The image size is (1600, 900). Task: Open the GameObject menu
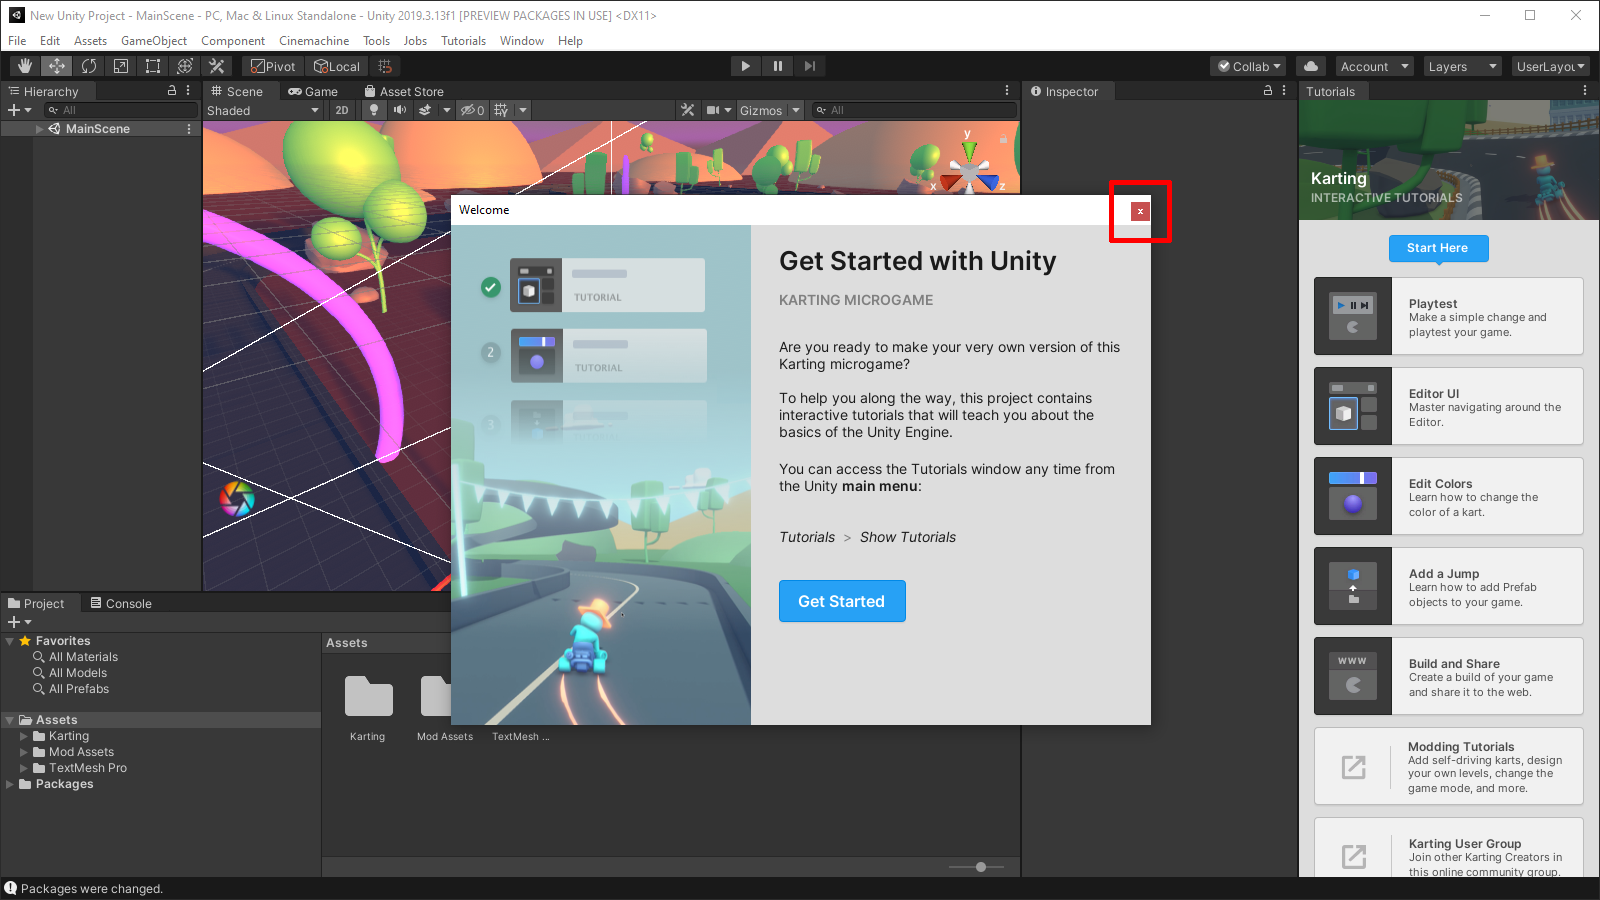pyautogui.click(x=153, y=41)
